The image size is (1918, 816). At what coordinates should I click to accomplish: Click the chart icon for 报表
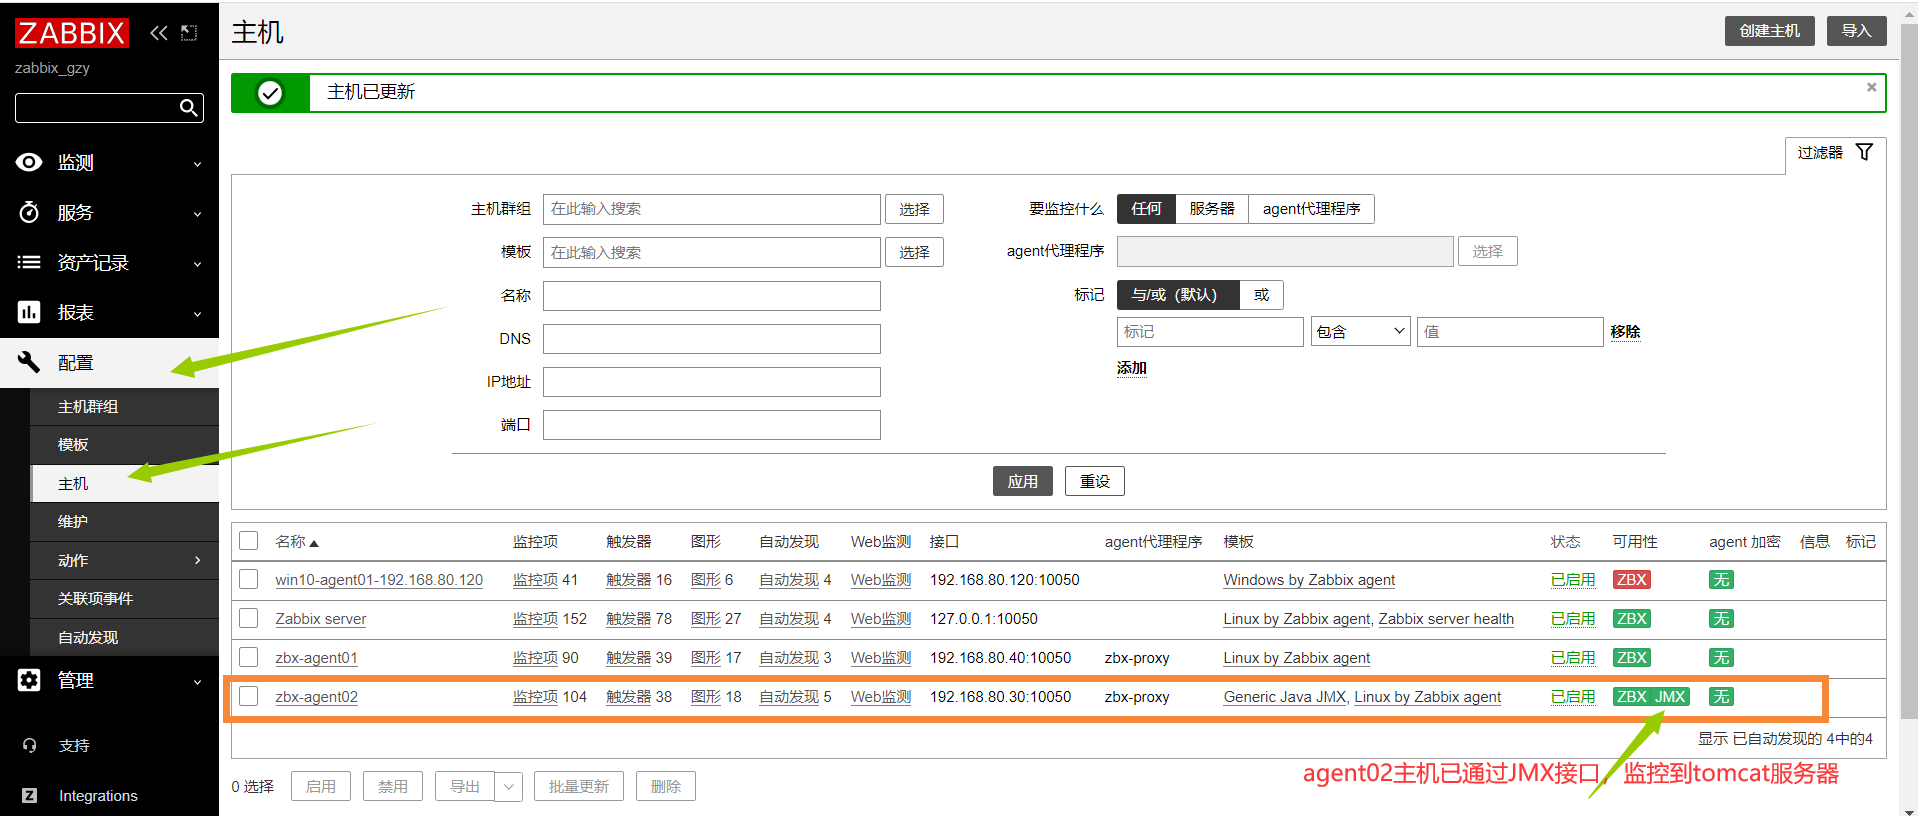pos(29,312)
